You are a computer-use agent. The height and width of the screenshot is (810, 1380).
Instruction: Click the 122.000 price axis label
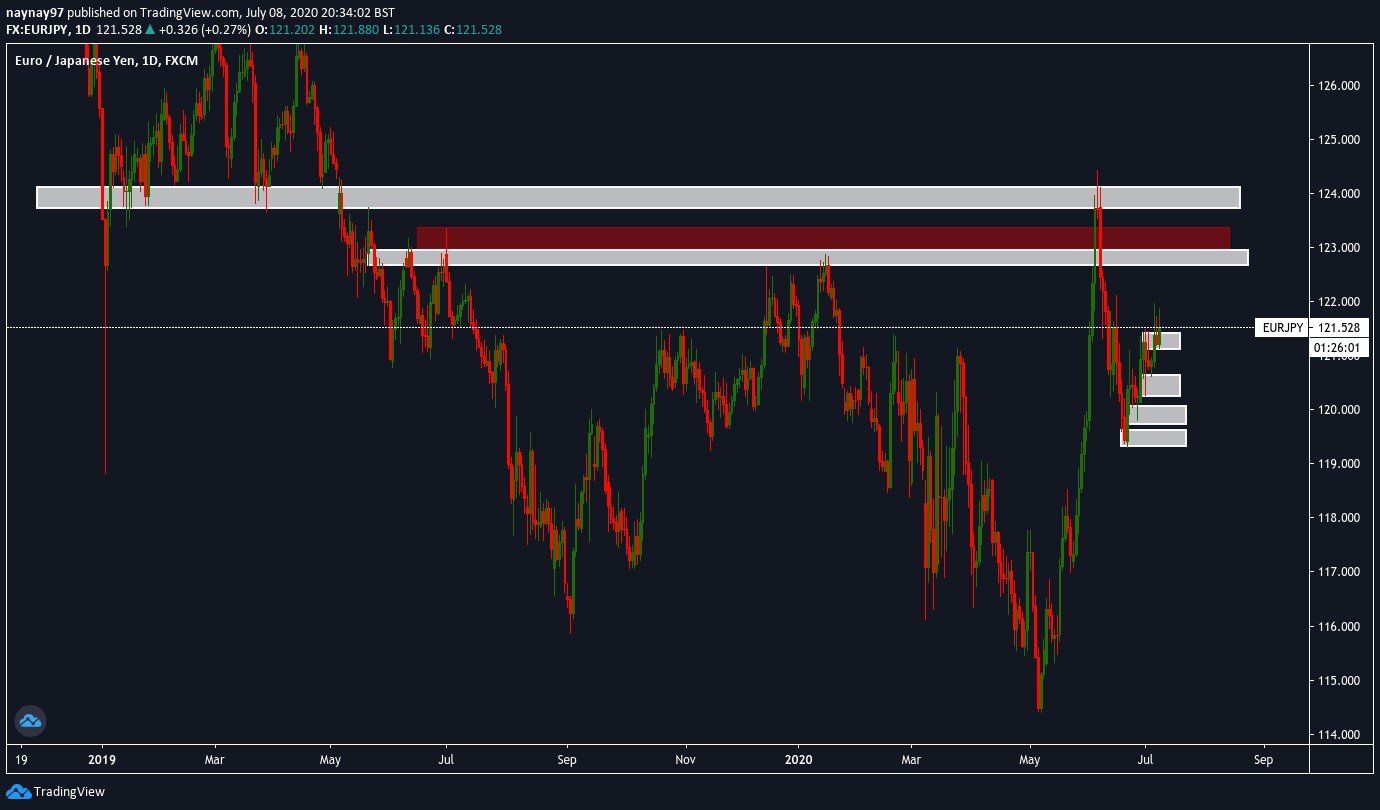1337,302
